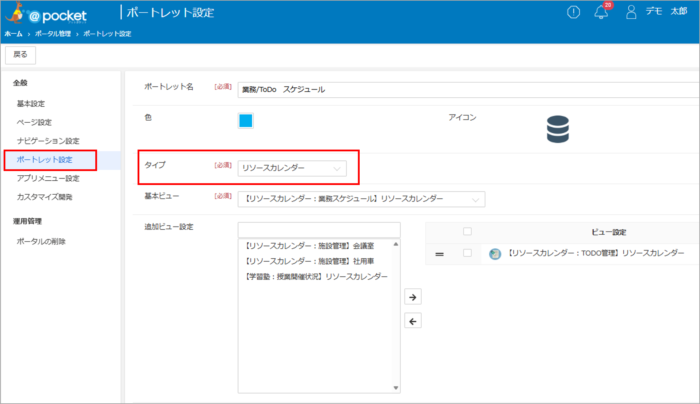Viewport: 700px width, 404px height.
Task: Open the information alert icon
Action: [x=573, y=12]
